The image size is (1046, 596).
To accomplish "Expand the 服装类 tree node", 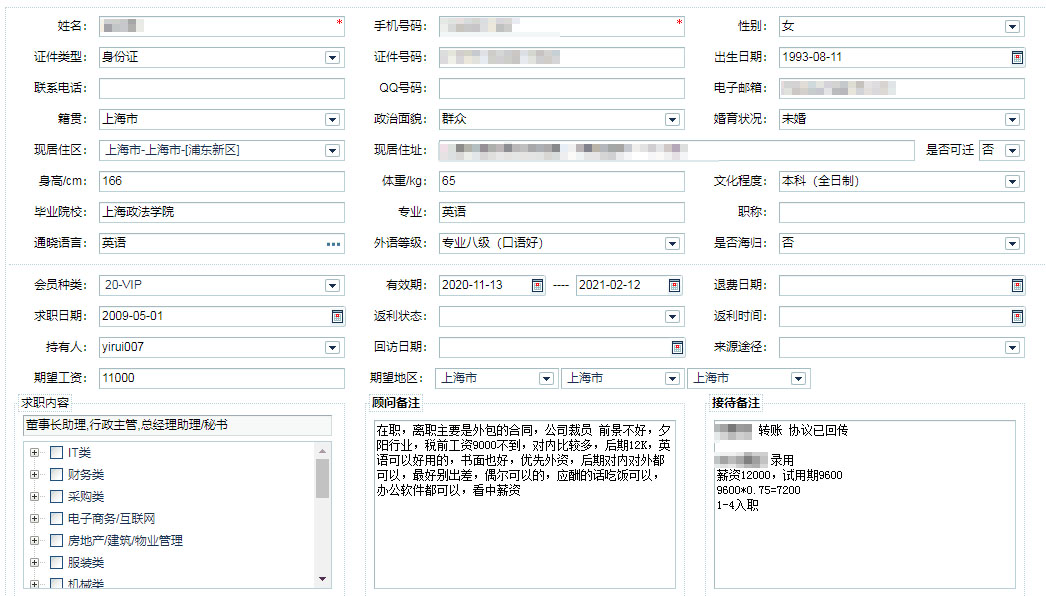I will tap(34, 563).
